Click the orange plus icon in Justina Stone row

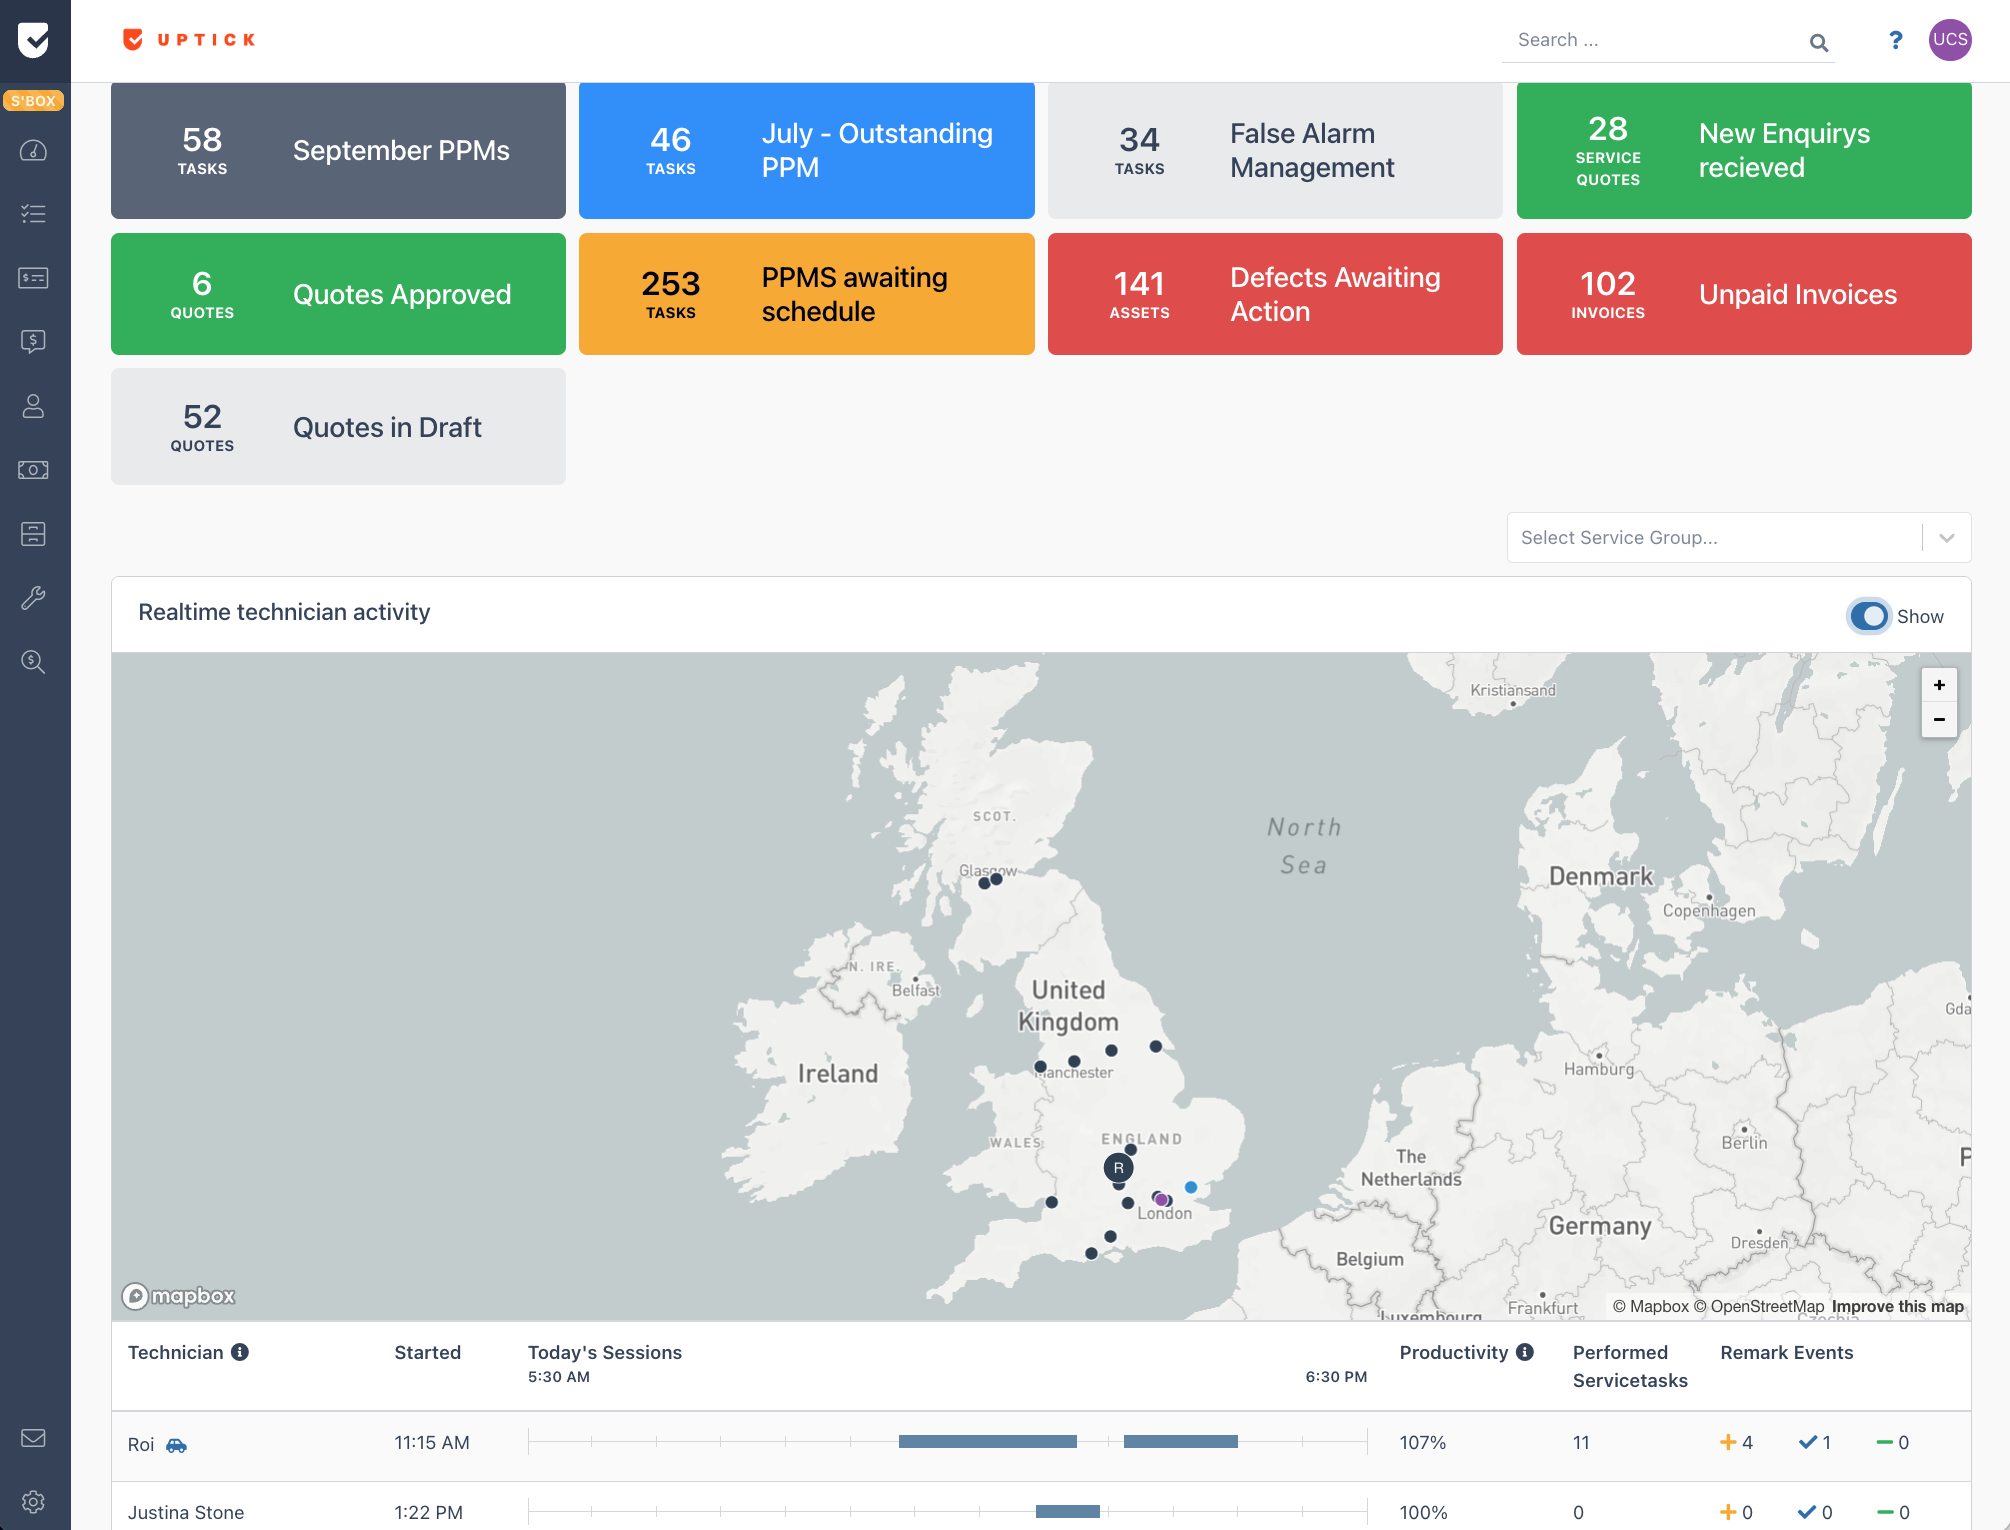[x=1728, y=1512]
